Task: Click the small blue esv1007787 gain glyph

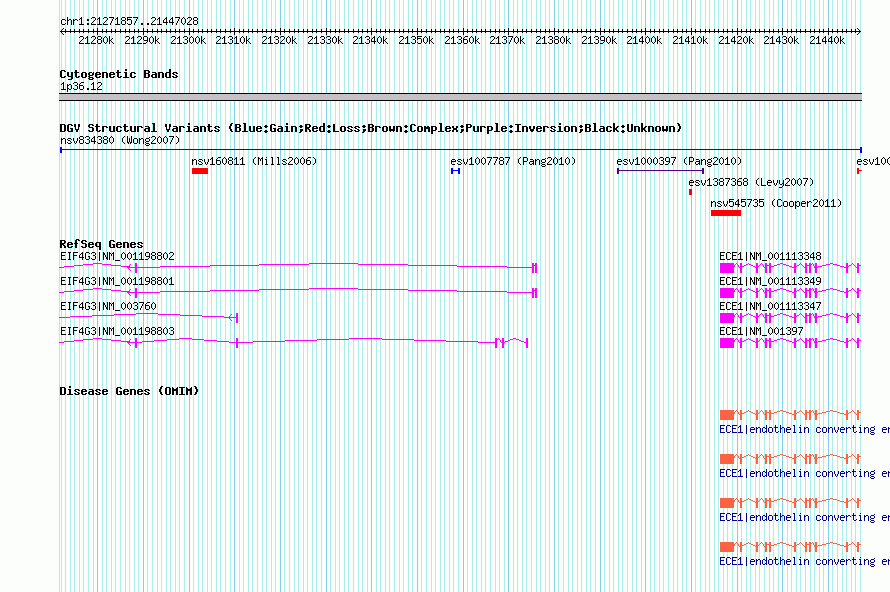Action: coord(455,171)
